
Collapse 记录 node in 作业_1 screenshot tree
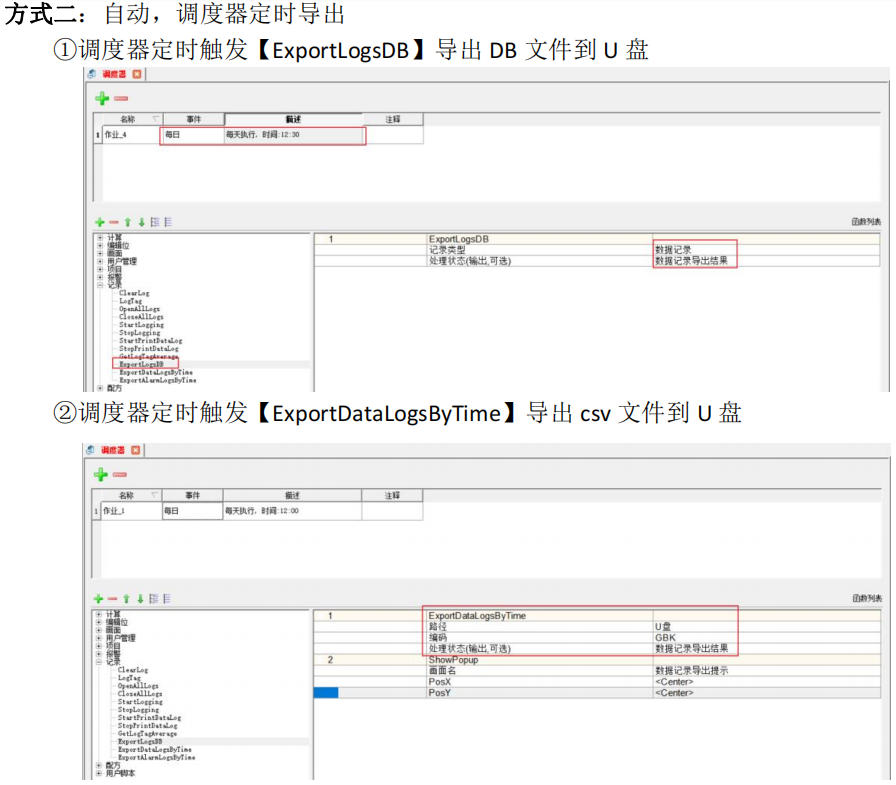tap(99, 662)
